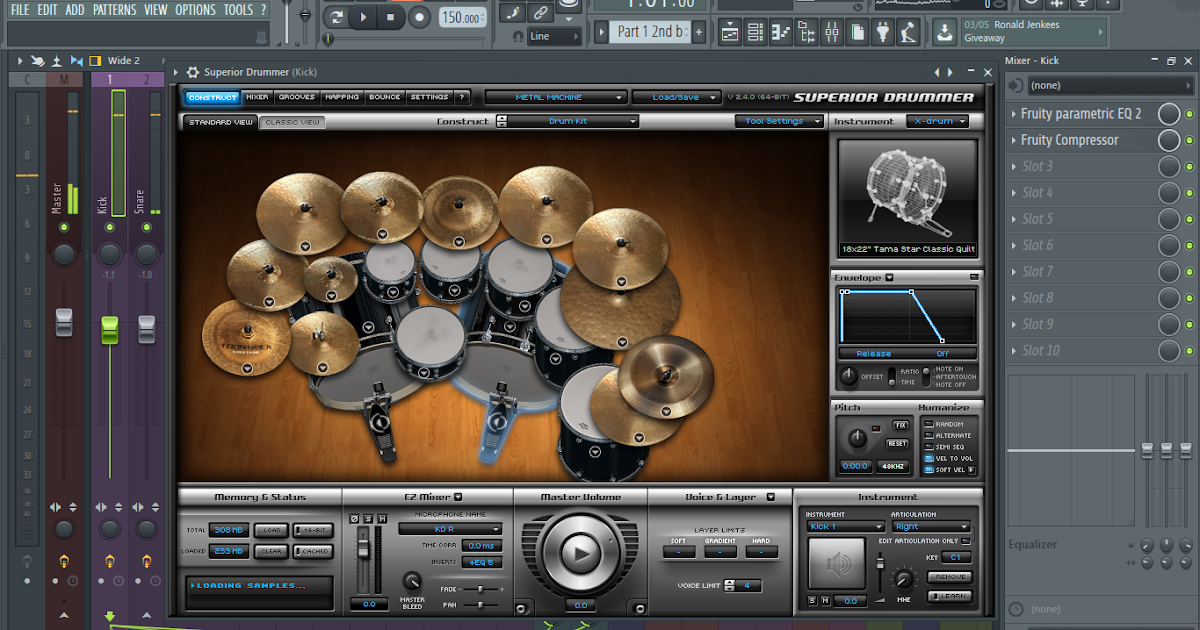Mute the instrument in Instrument panel

coord(825,600)
